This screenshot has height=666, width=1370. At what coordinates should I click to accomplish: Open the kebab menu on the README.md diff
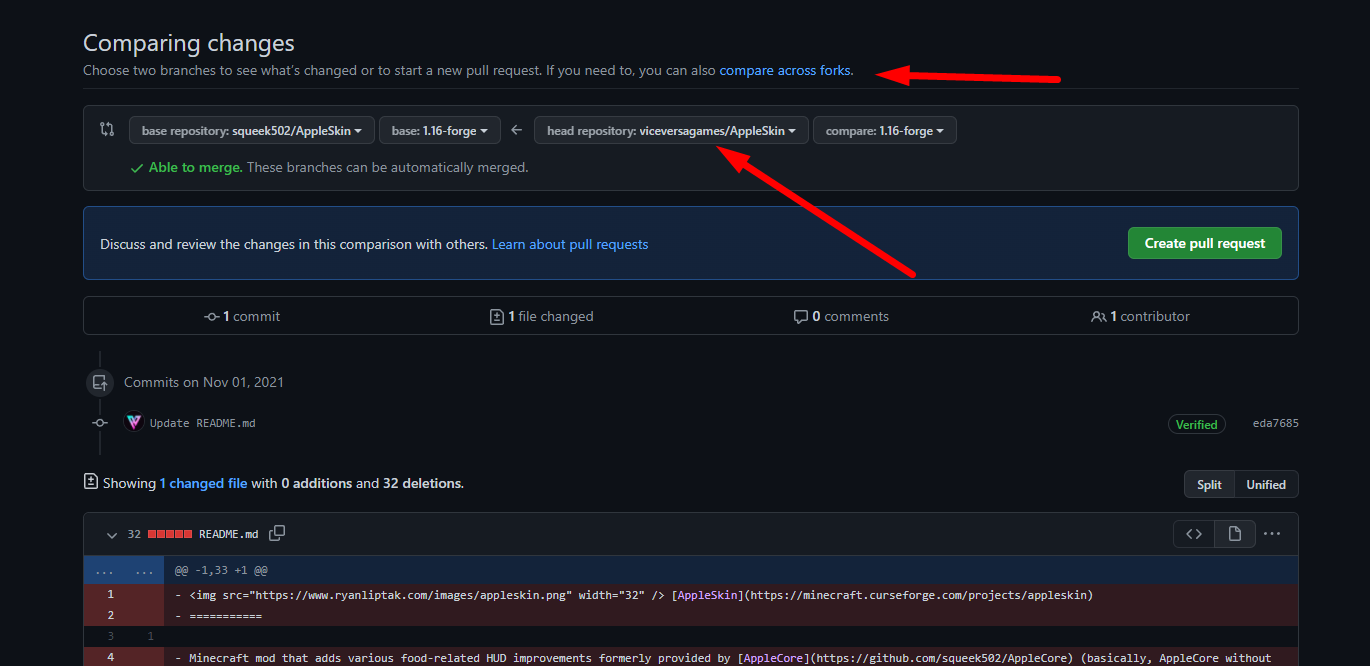click(x=1271, y=533)
